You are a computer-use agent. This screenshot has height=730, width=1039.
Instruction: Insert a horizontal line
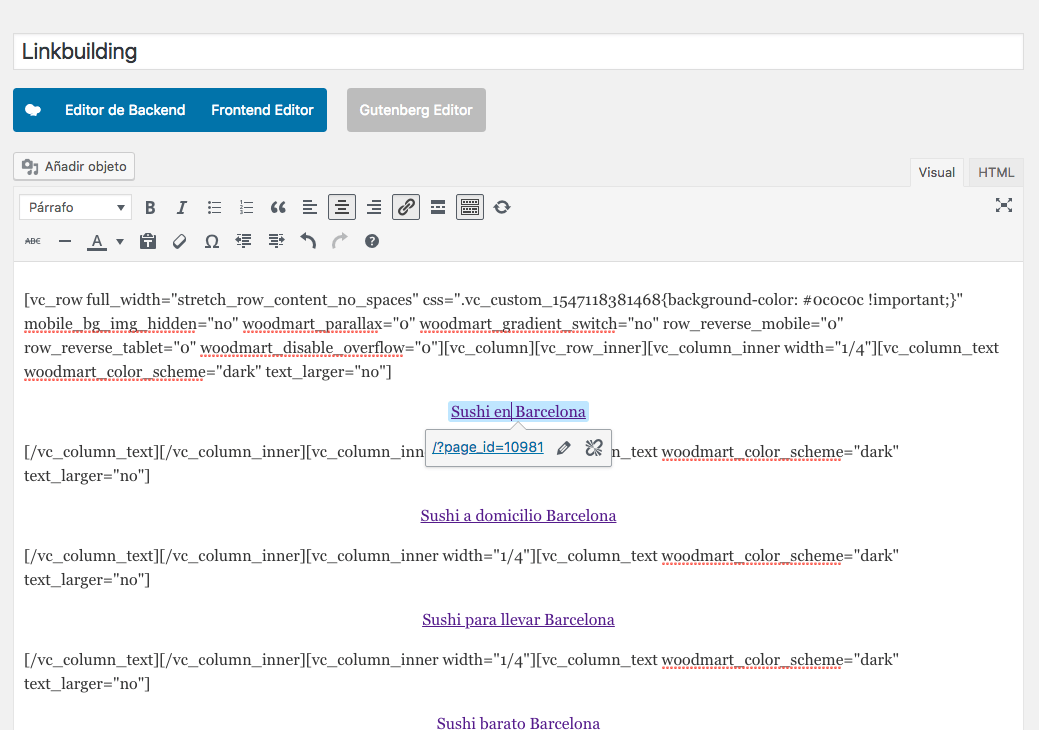pos(64,241)
